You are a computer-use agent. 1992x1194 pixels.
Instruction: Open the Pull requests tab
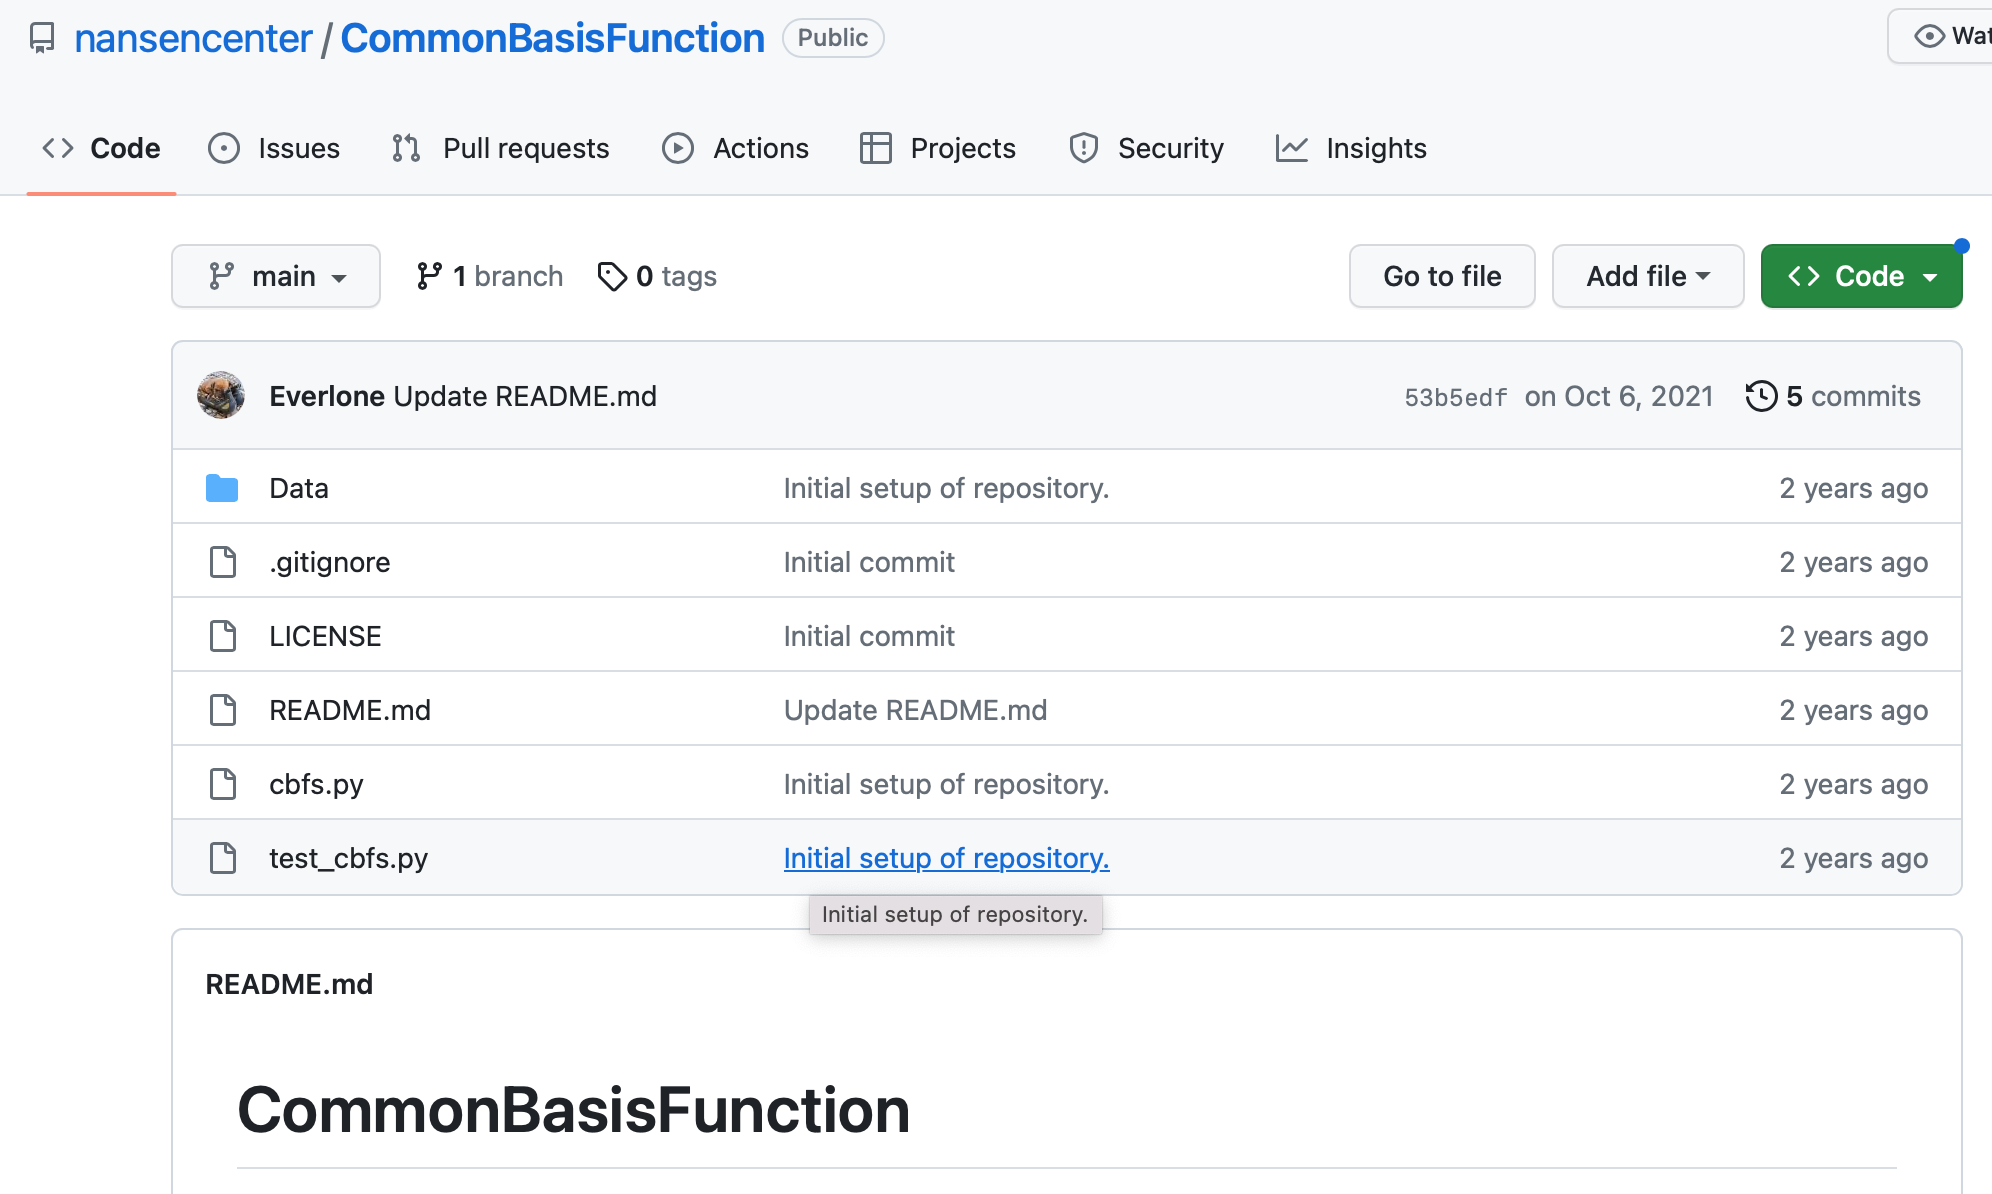click(501, 148)
